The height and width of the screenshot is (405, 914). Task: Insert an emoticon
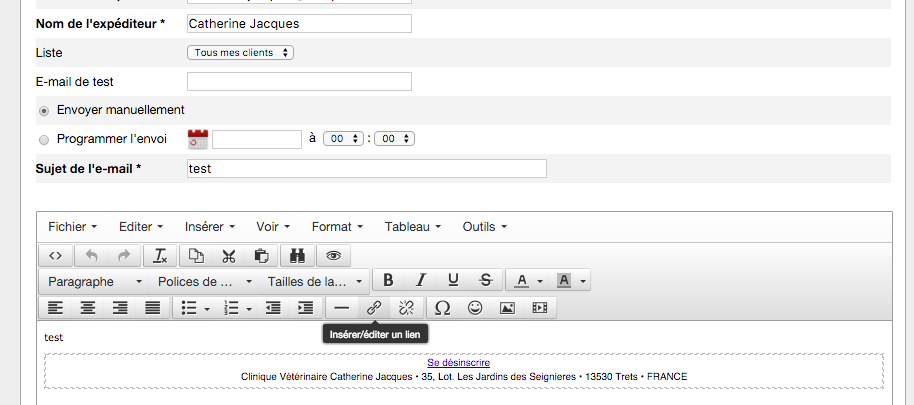click(x=476, y=308)
